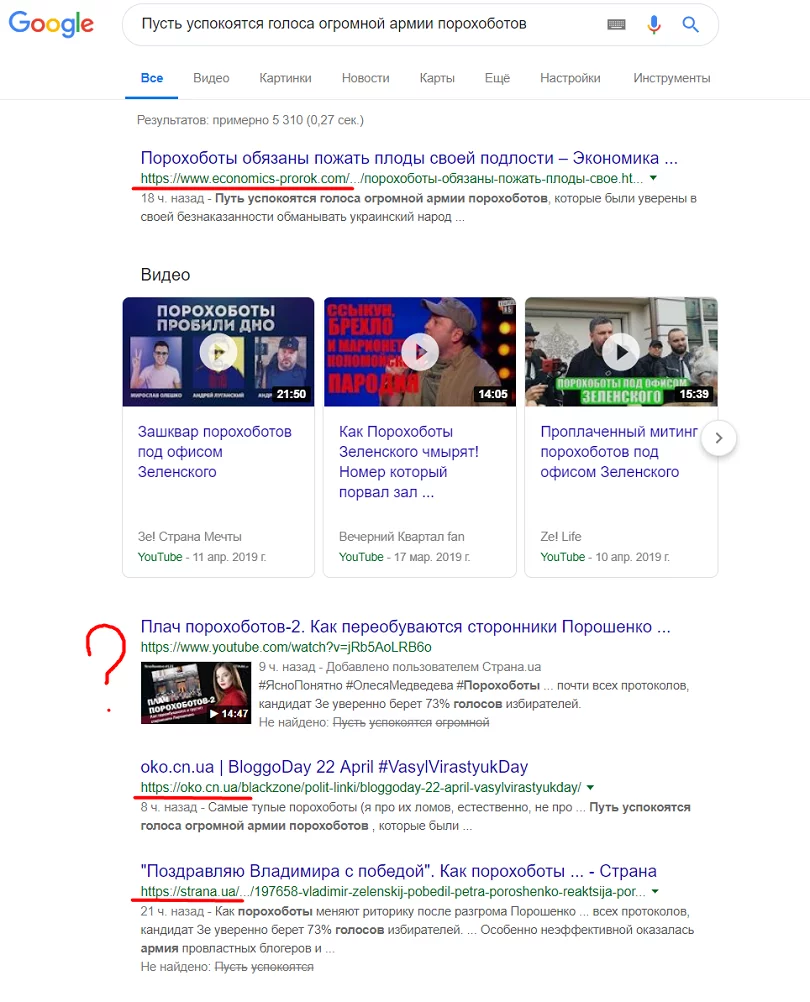Screen dimensions: 810x1002
Task: Open 'Настройки' search settings
Action: pos(570,78)
